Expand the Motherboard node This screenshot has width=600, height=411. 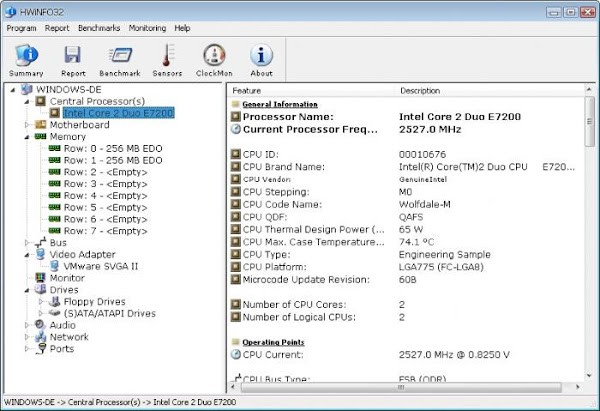(27, 125)
